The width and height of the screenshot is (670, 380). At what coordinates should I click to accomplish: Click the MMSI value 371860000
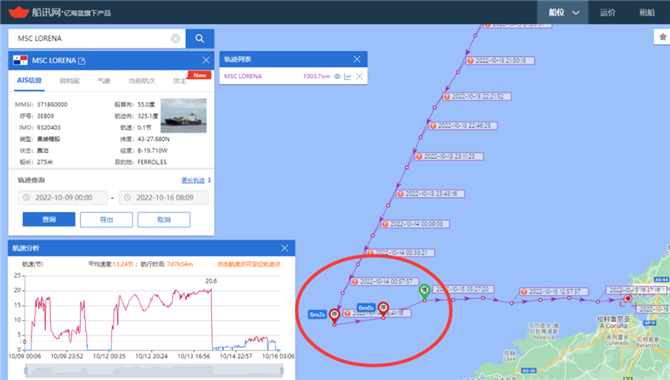click(x=52, y=104)
